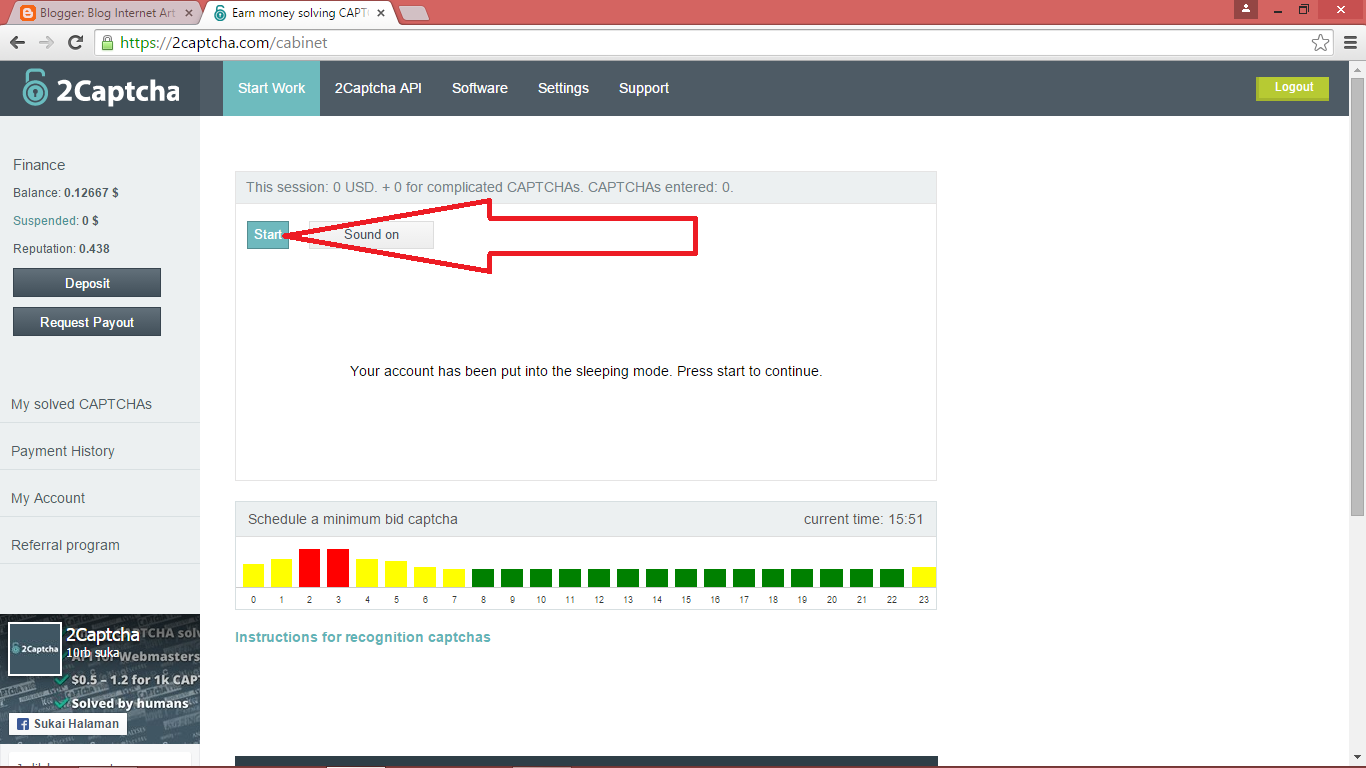Image resolution: width=1366 pixels, height=768 pixels.
Task: Click the Deposit button
Action: click(87, 283)
